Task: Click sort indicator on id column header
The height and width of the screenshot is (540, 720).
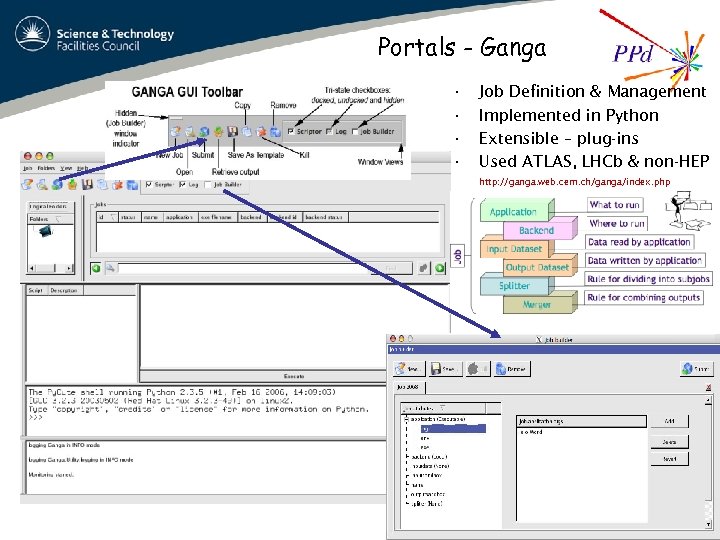Action: point(113,217)
